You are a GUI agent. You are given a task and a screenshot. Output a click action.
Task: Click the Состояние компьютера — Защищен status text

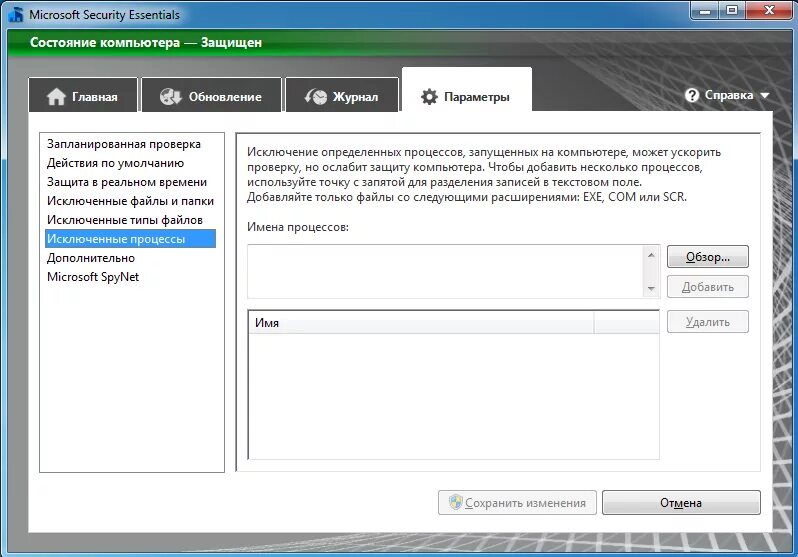pyautogui.click(x=146, y=42)
